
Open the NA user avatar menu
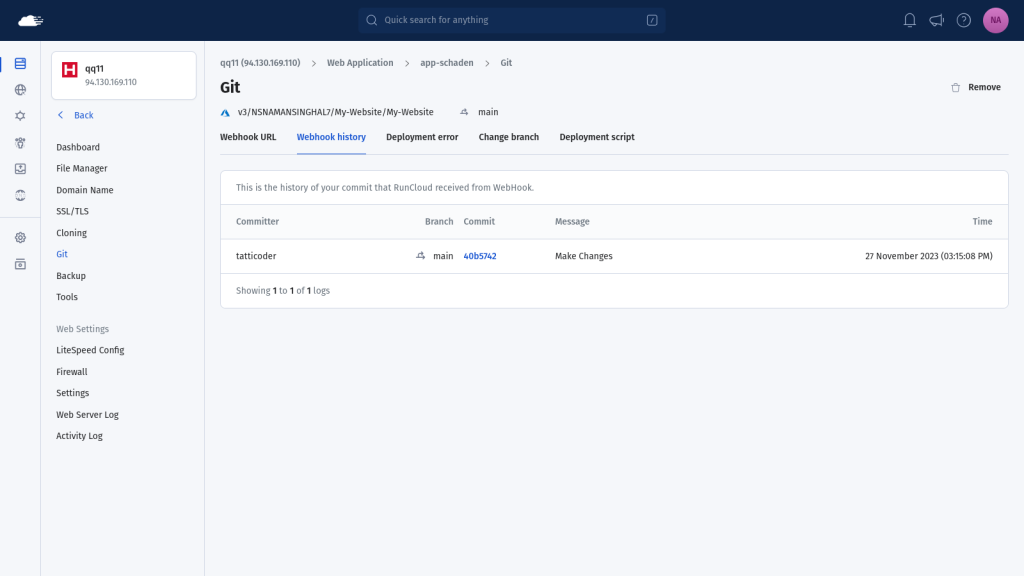point(995,20)
